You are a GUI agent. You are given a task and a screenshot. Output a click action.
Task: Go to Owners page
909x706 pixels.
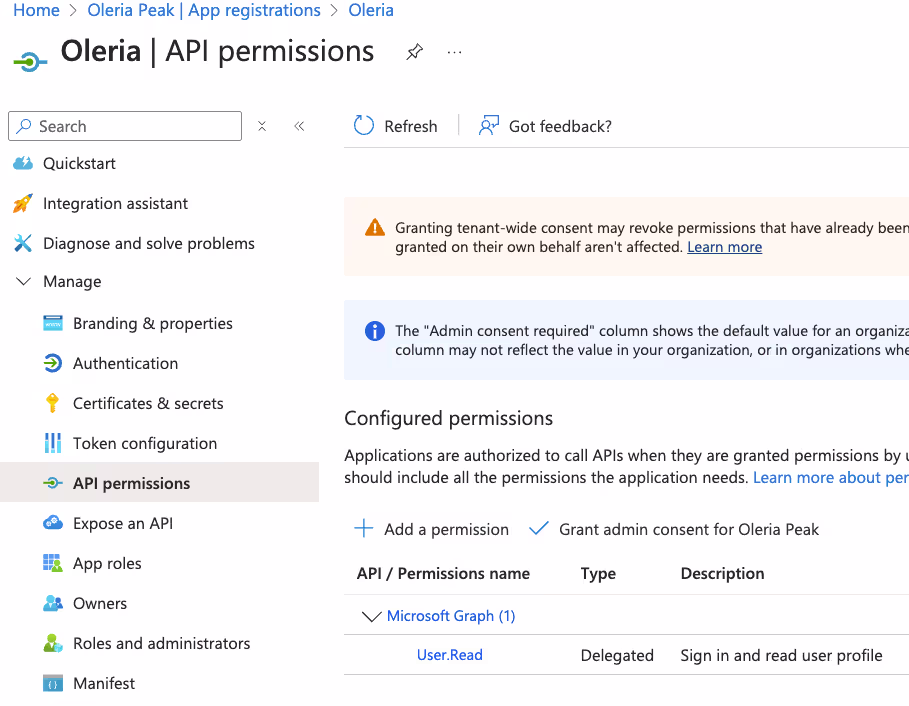(x=100, y=603)
